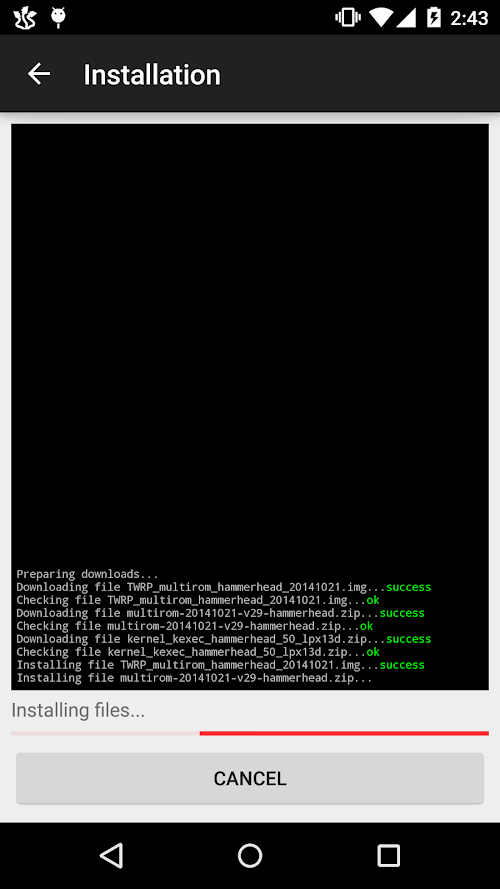Screen dimensions: 500x889
Task: Click the Installation title text
Action: pyautogui.click(x=152, y=75)
